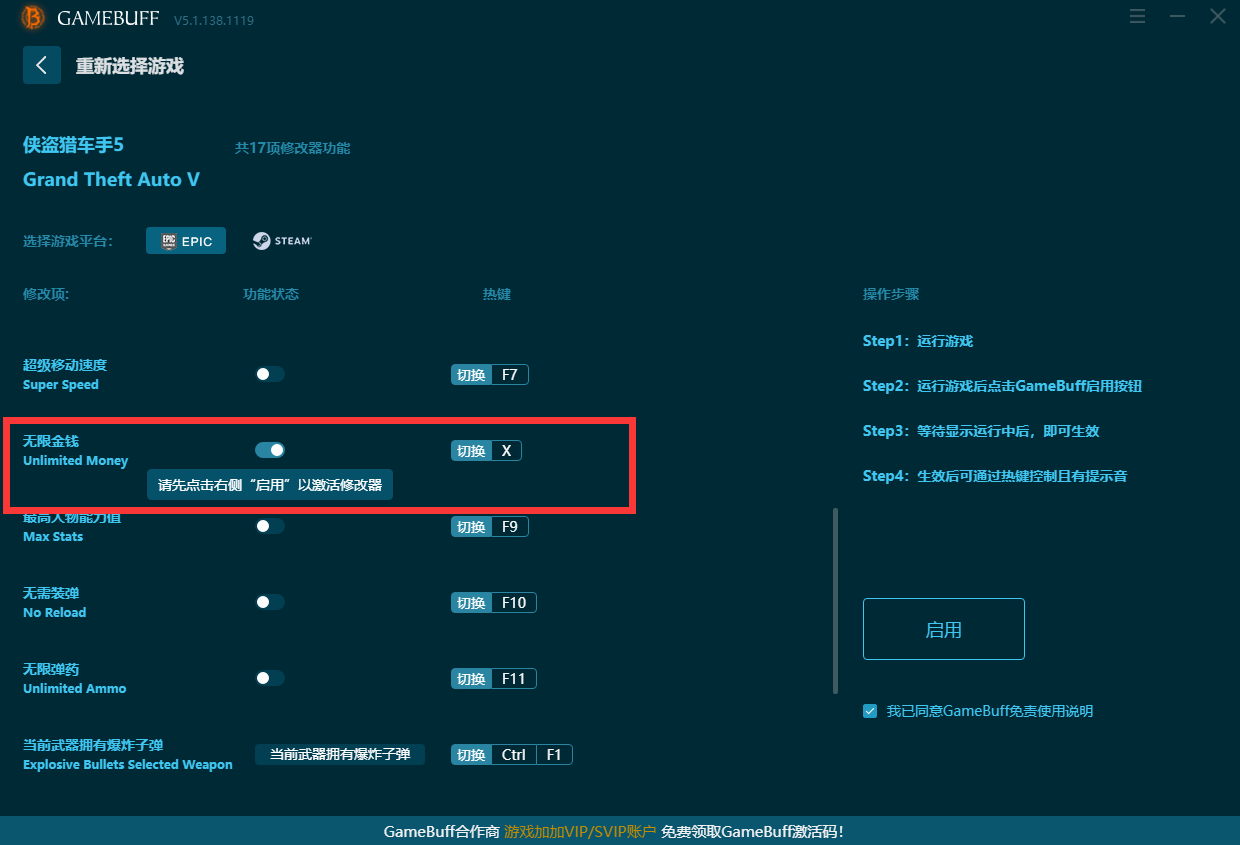
Task: Enable the Unlimited Ammo switch
Action: 270,678
